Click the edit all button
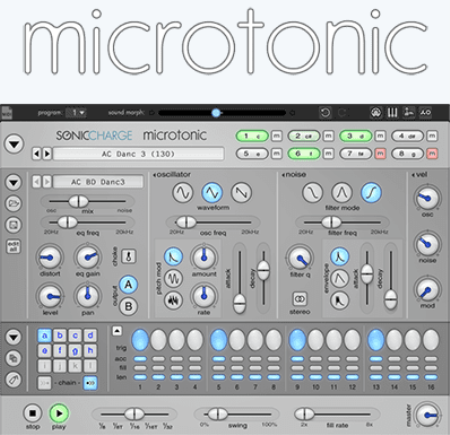The image size is (450, 435). (x=13, y=246)
